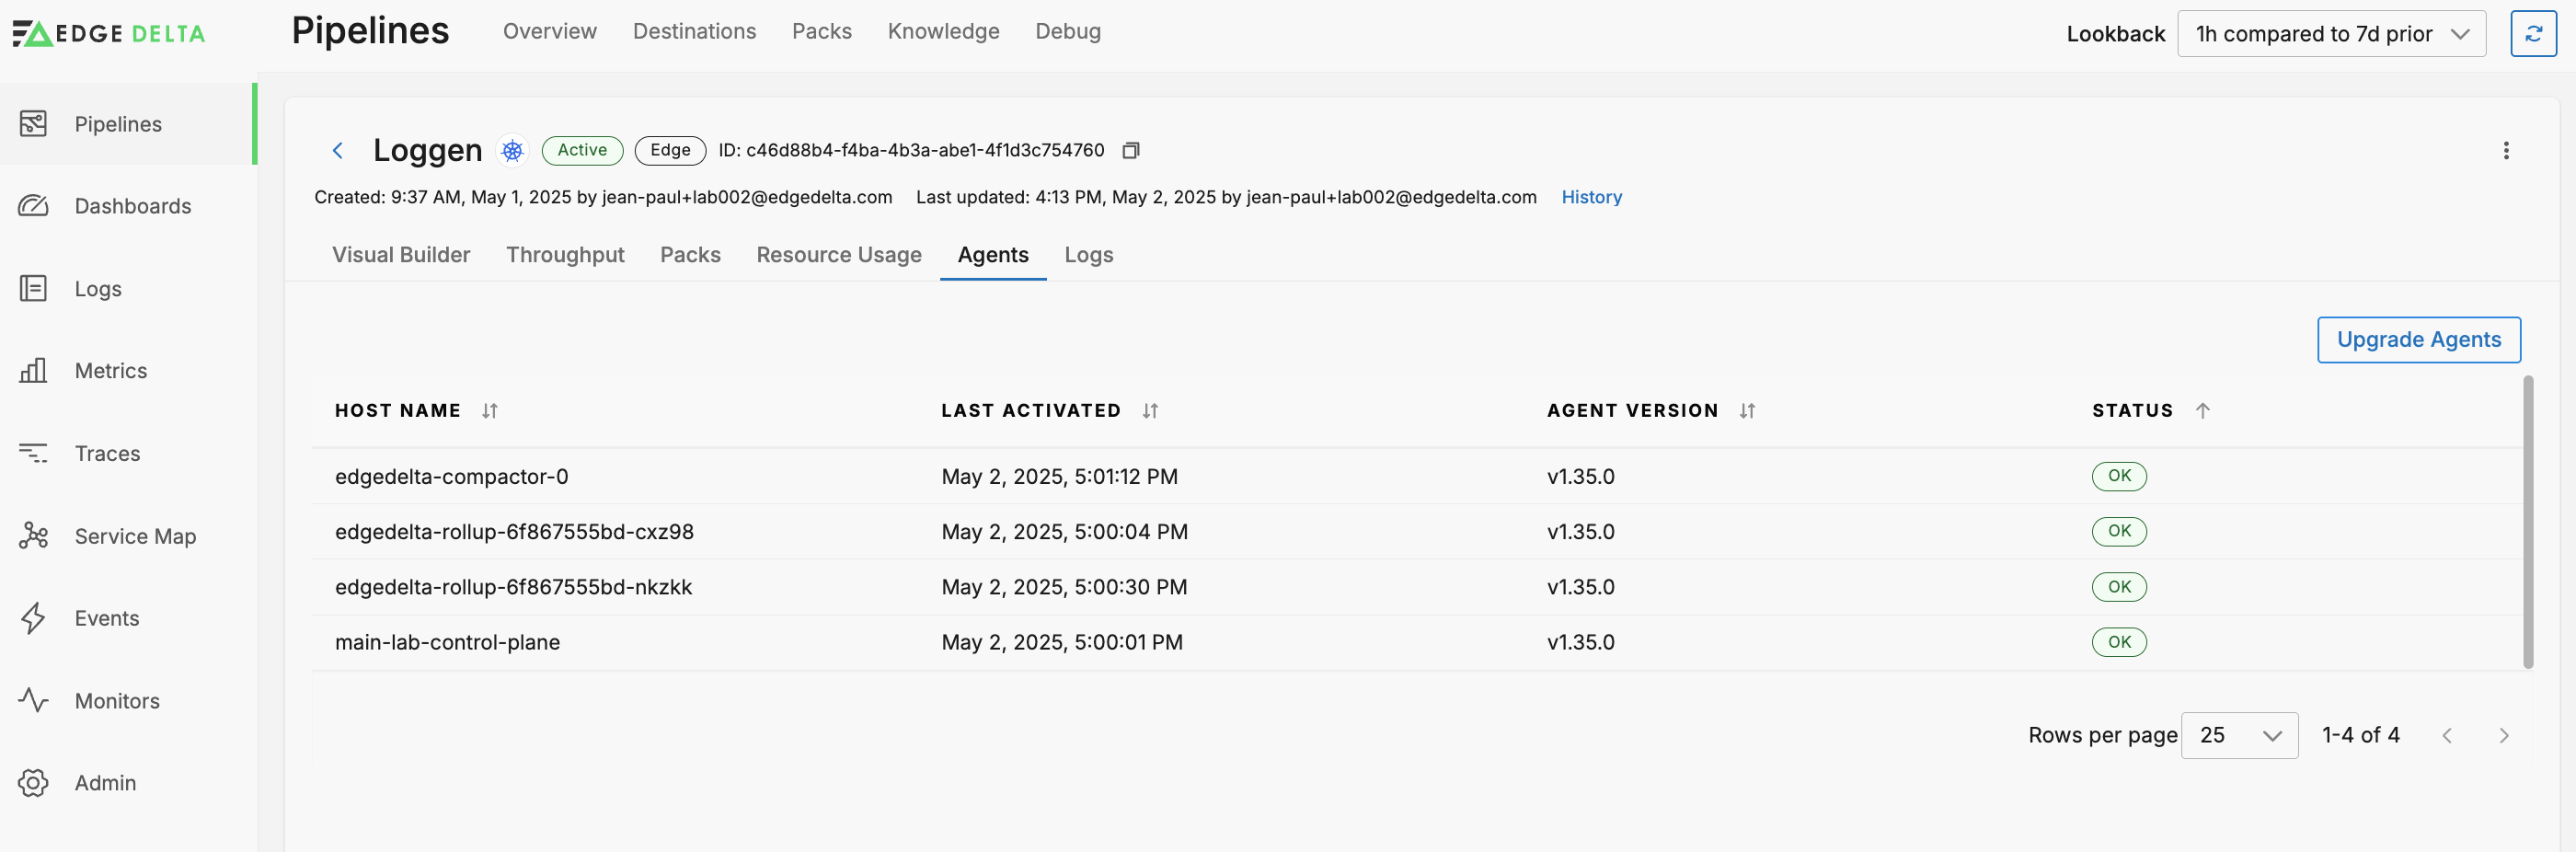This screenshot has height=852, width=2576.
Task: Open Traces via its sidebar icon
Action: pos(33,454)
